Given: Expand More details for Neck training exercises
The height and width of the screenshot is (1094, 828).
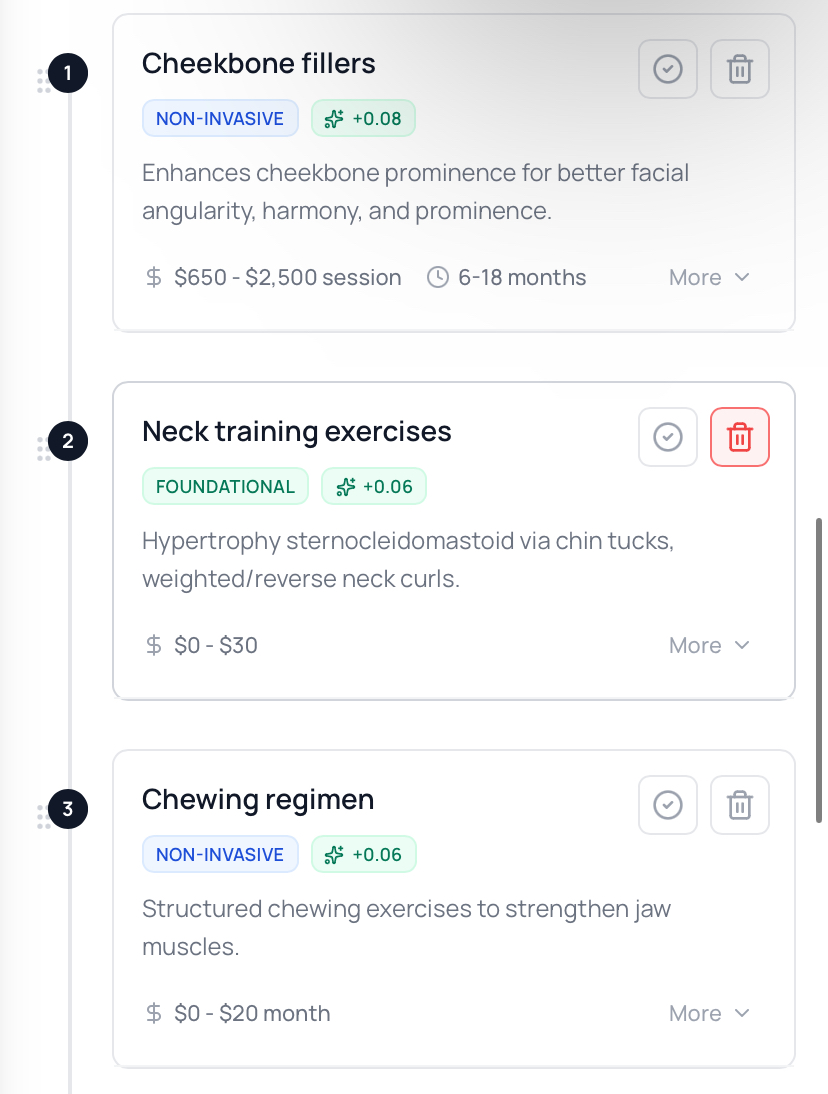Looking at the screenshot, I should click(x=709, y=645).
